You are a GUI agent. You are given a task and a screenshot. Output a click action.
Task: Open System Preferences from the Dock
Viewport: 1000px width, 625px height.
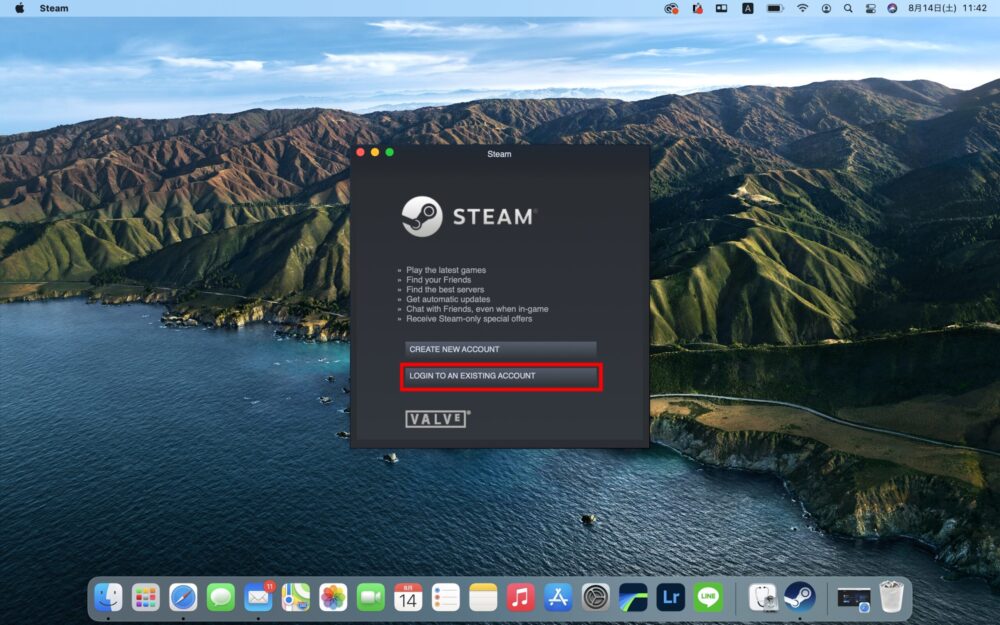(596, 598)
